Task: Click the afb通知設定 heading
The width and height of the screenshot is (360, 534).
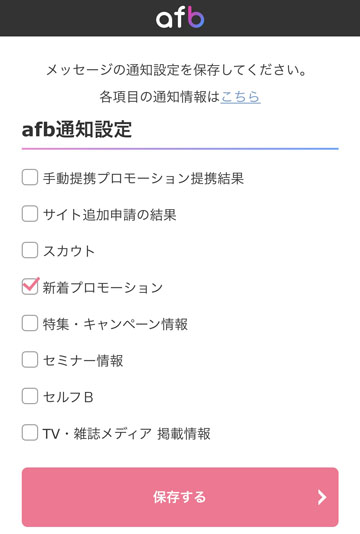Action: [77, 129]
